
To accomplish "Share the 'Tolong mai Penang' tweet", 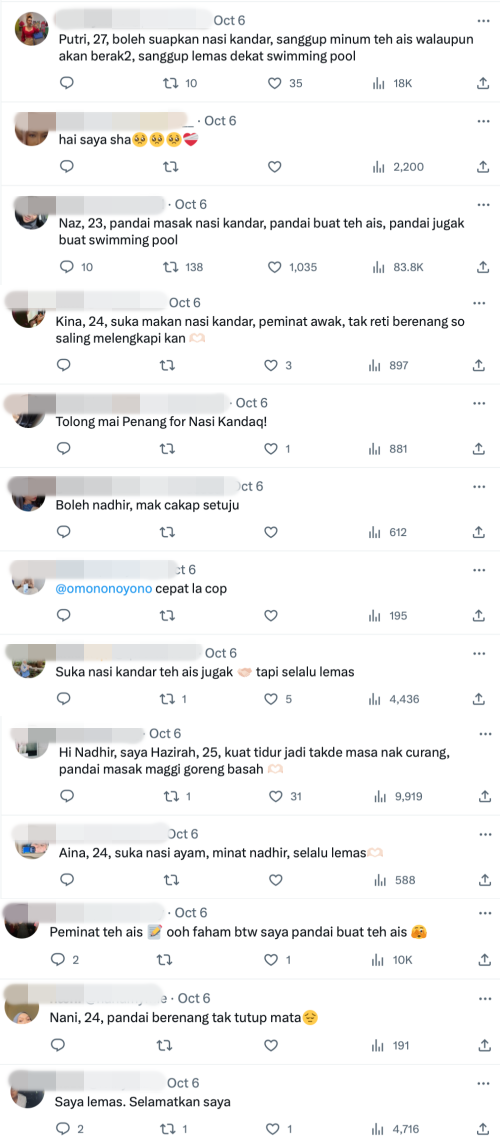I will point(480,448).
